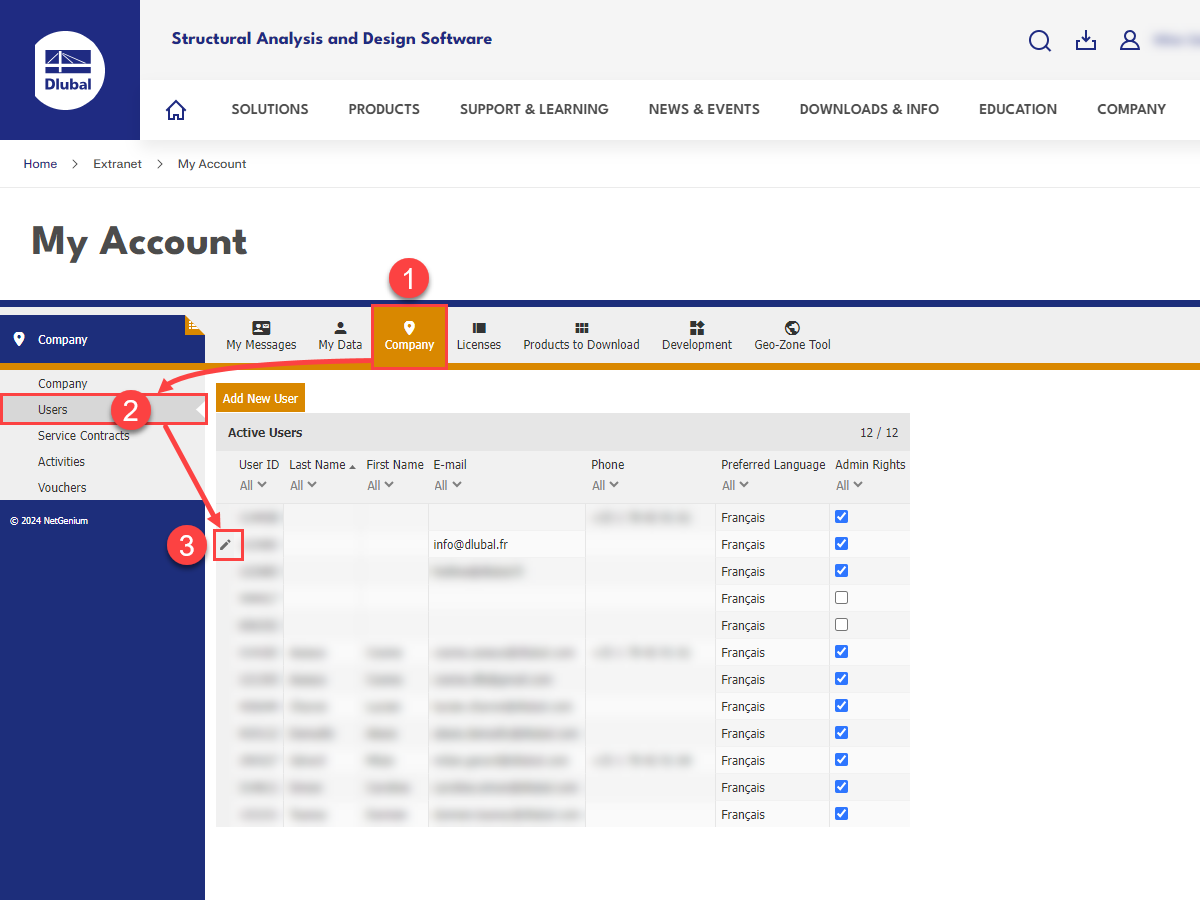Open the user account profile icon
1200x900 pixels.
(x=1130, y=40)
